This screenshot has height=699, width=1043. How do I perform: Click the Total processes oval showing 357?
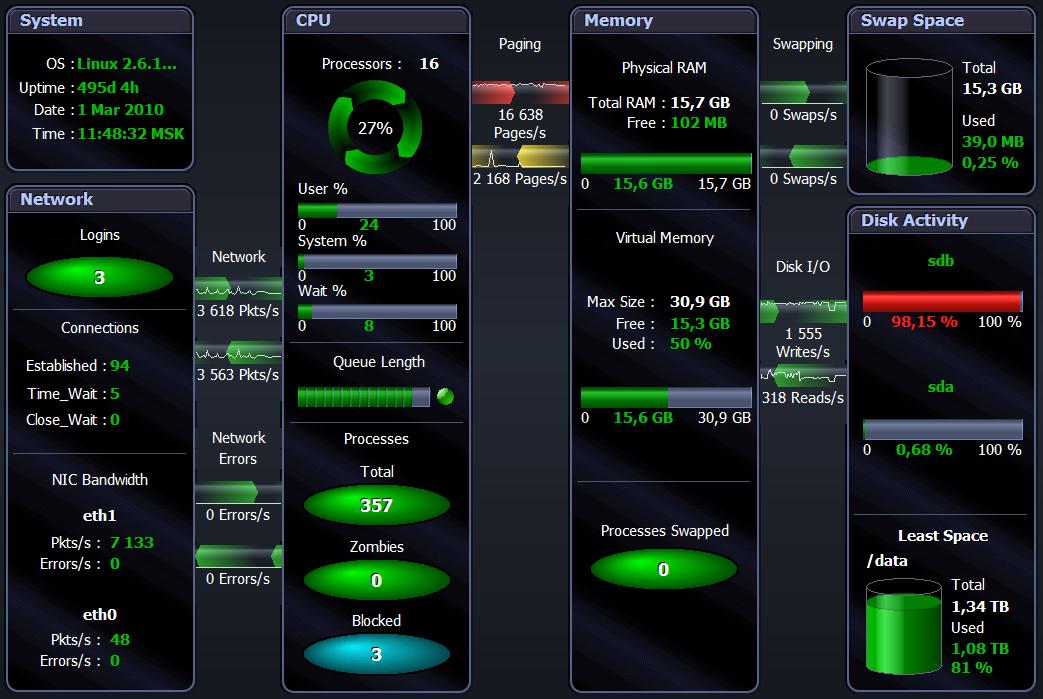[376, 505]
